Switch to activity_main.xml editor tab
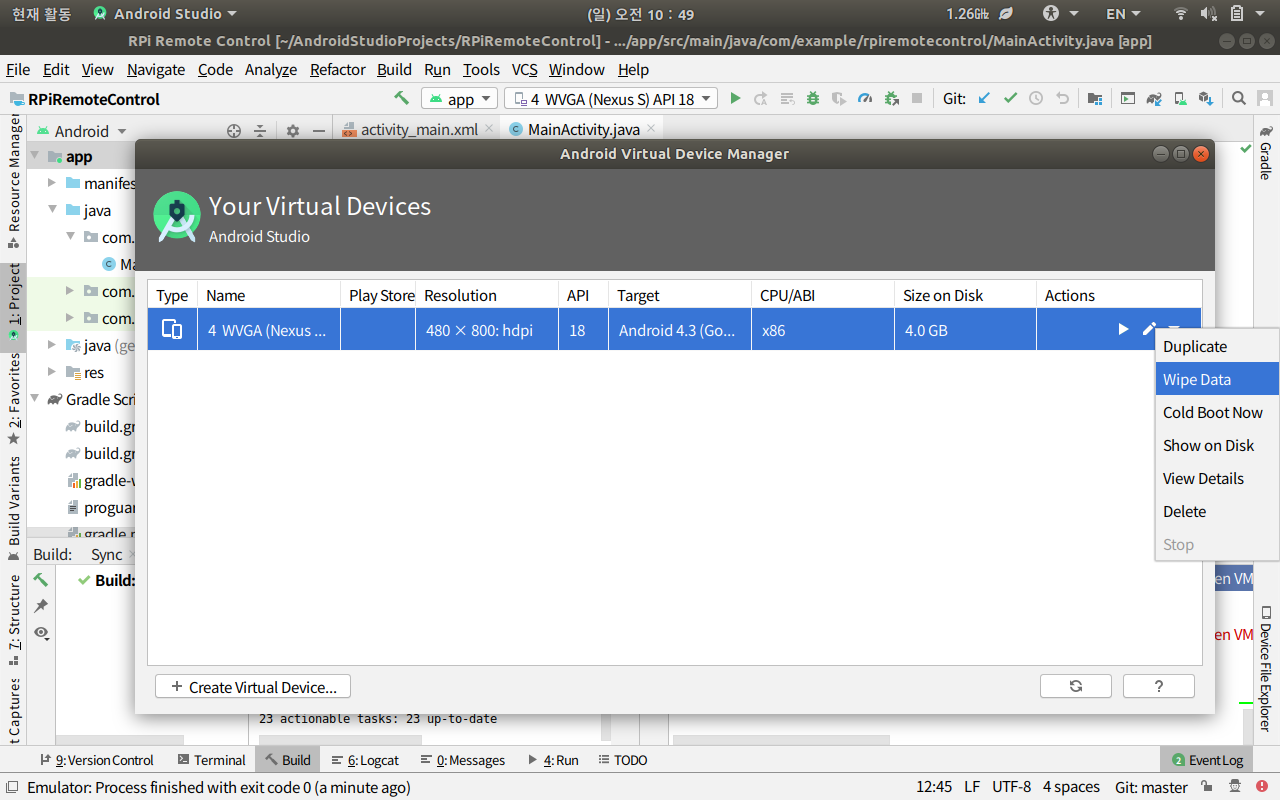This screenshot has width=1280, height=800. 418,130
